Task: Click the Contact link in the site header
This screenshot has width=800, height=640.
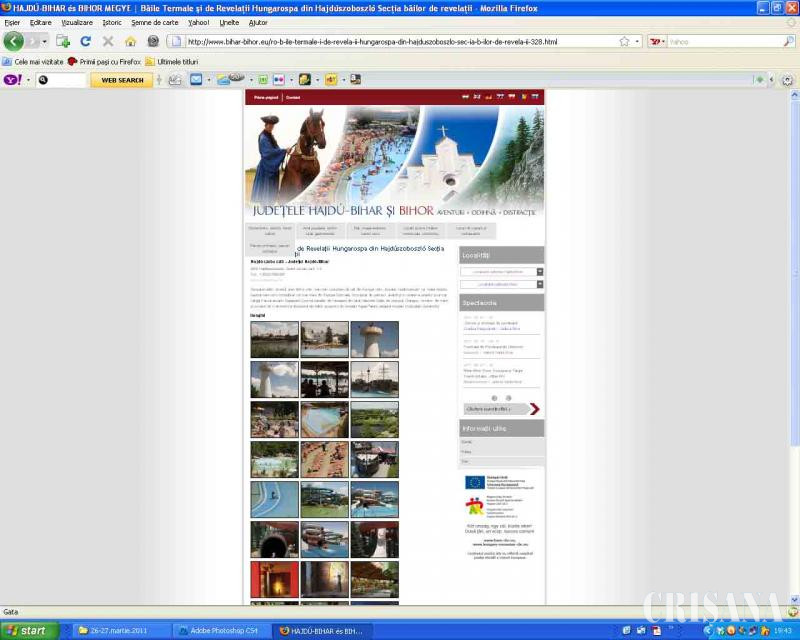Action: (292, 97)
